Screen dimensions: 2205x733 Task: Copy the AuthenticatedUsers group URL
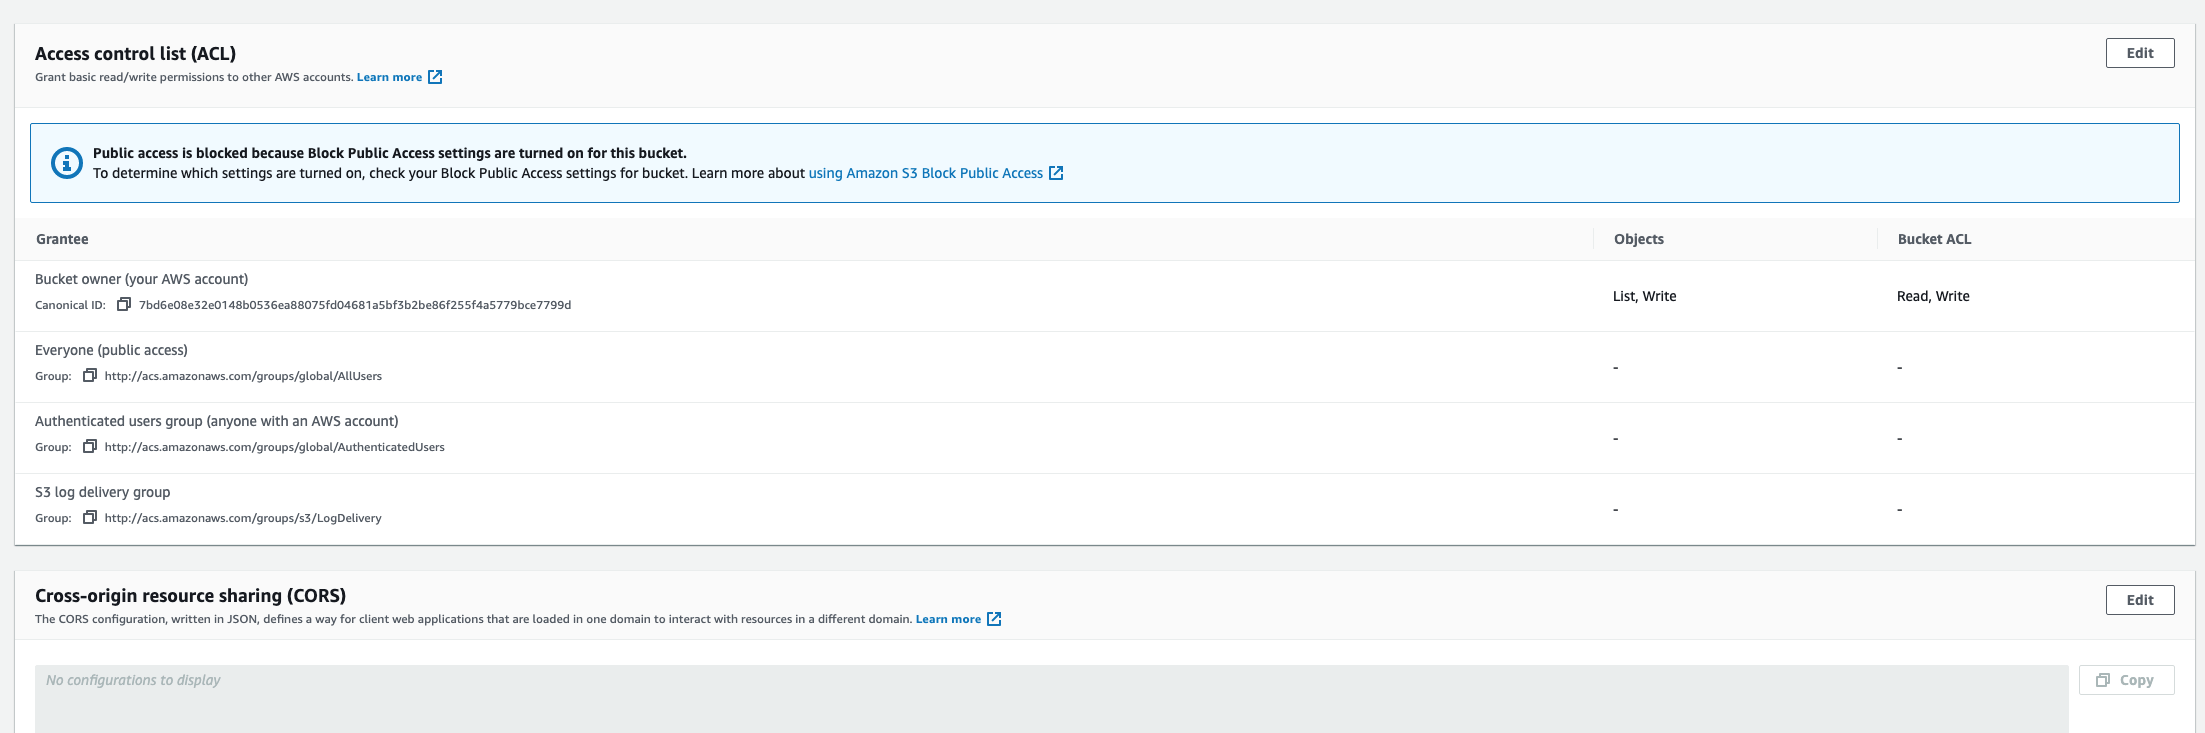click(x=90, y=446)
